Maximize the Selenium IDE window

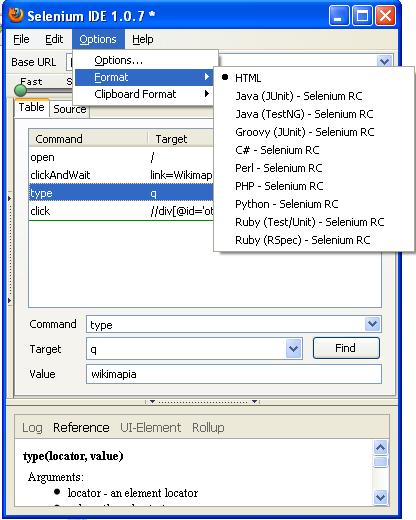(x=362, y=16)
